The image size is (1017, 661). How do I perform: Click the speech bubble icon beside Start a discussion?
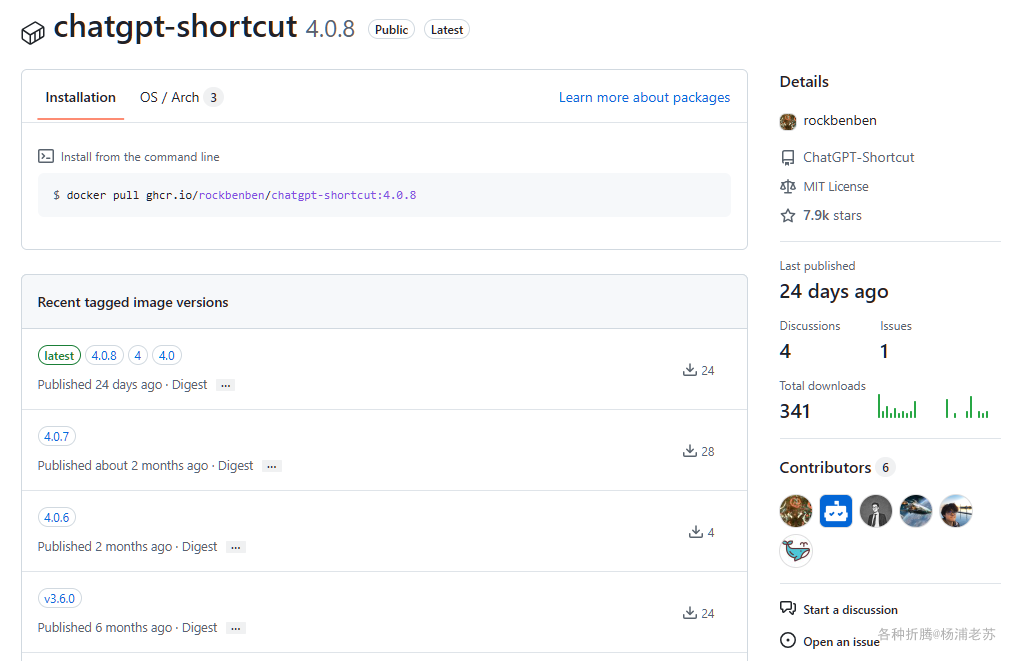tap(787, 608)
